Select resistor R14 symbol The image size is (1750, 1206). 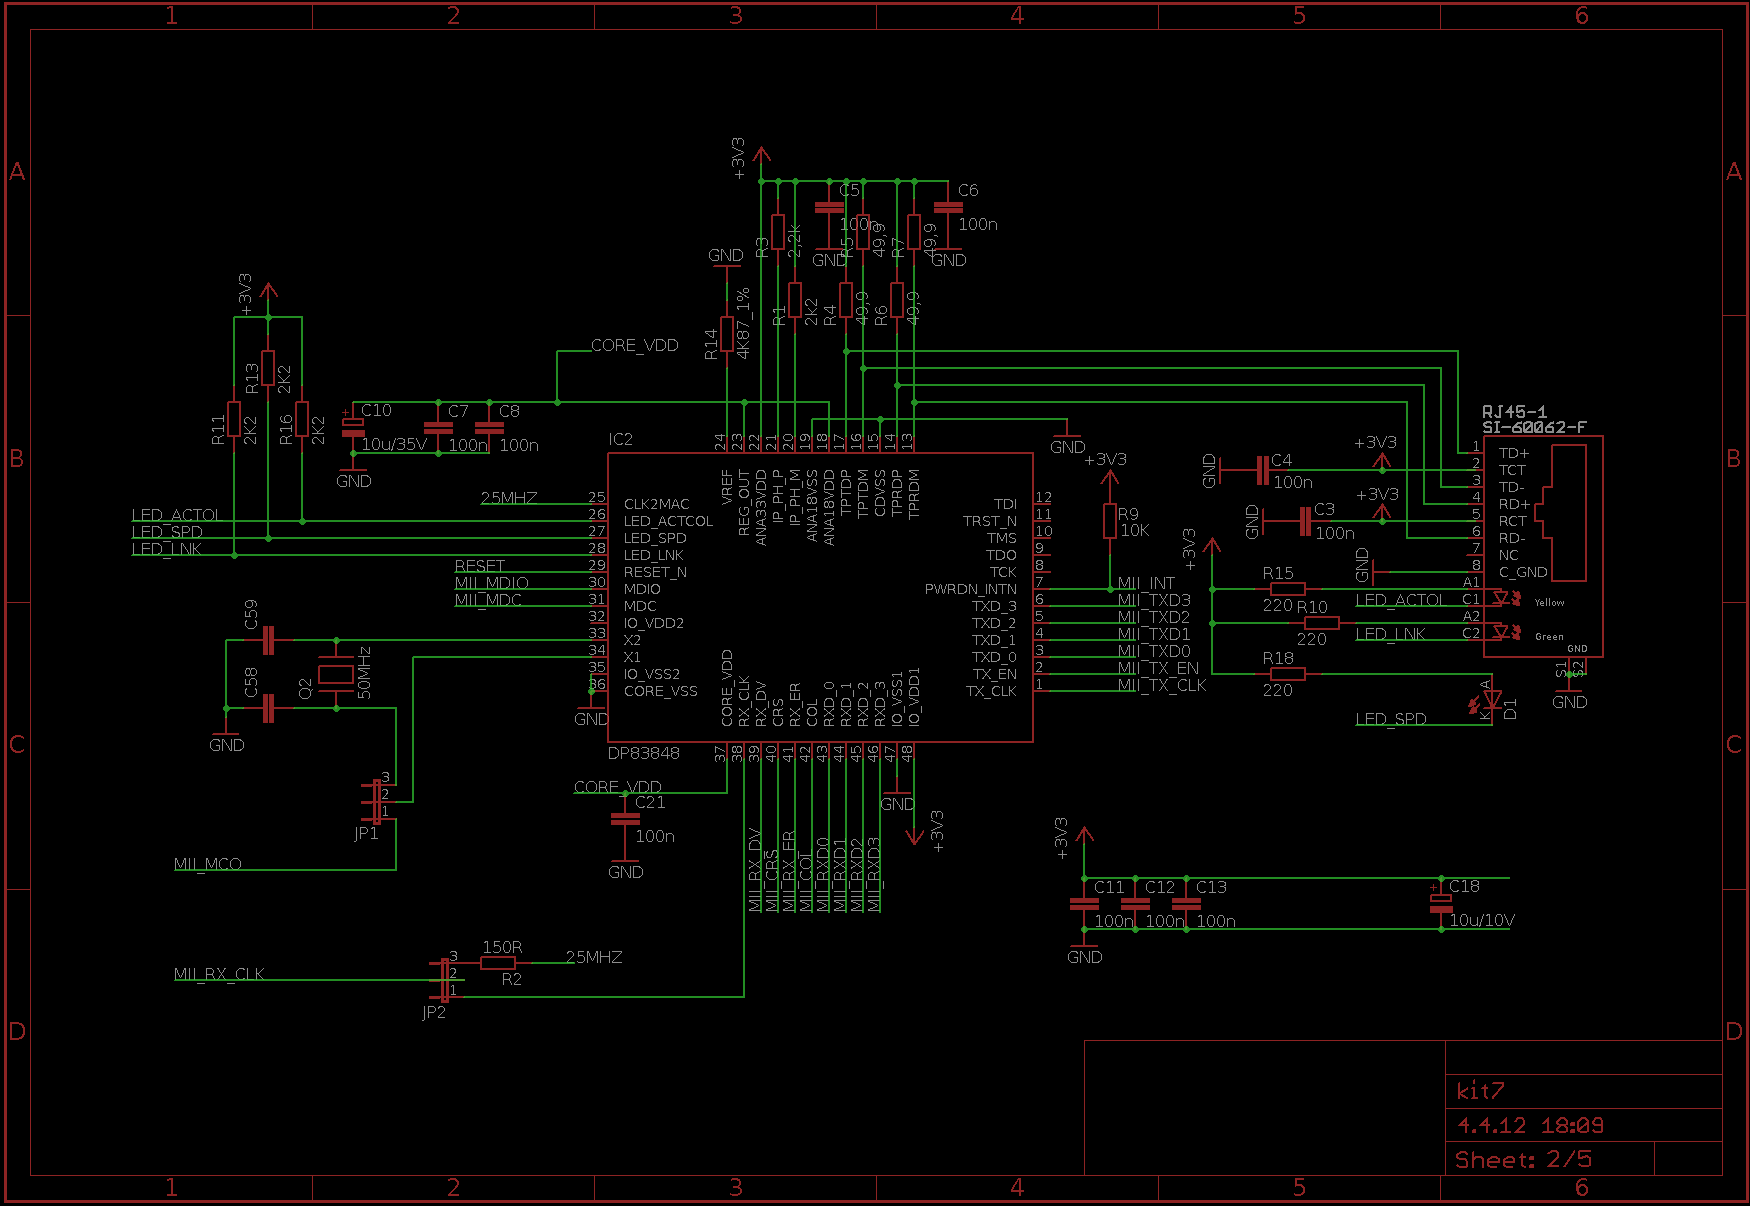(727, 339)
